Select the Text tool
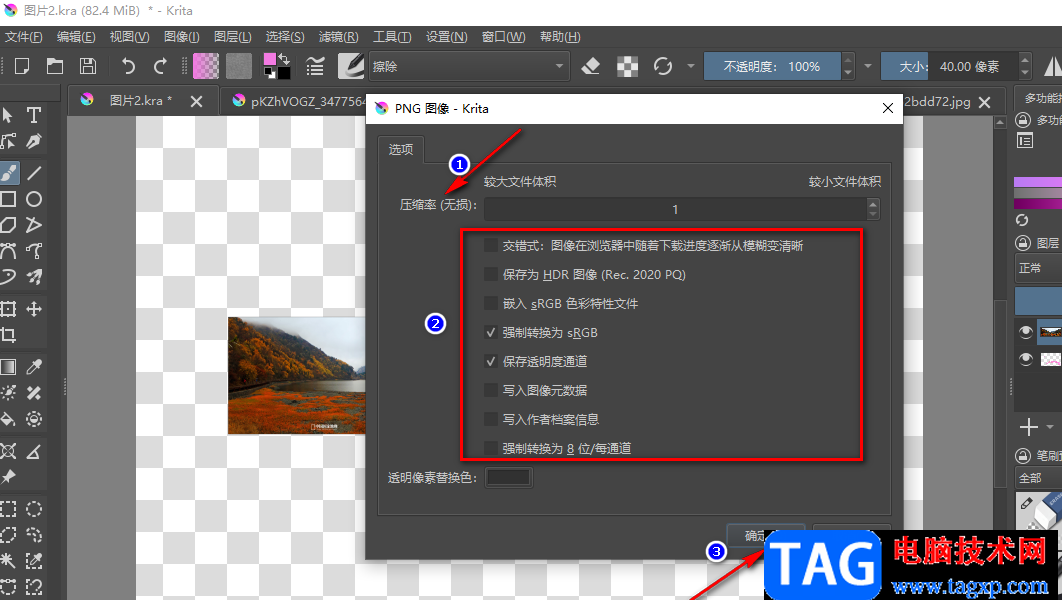 point(33,115)
